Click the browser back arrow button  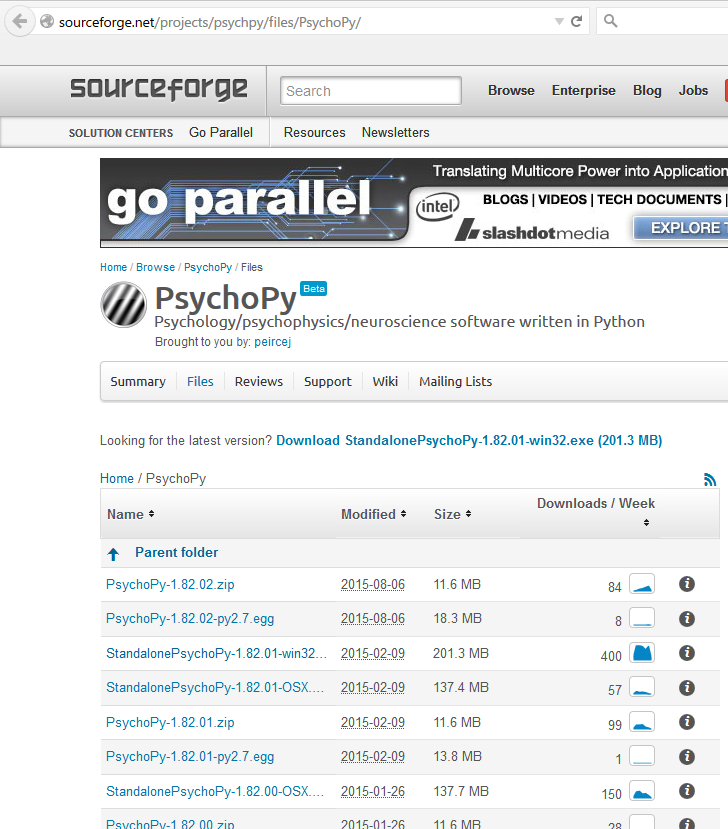[x=20, y=22]
